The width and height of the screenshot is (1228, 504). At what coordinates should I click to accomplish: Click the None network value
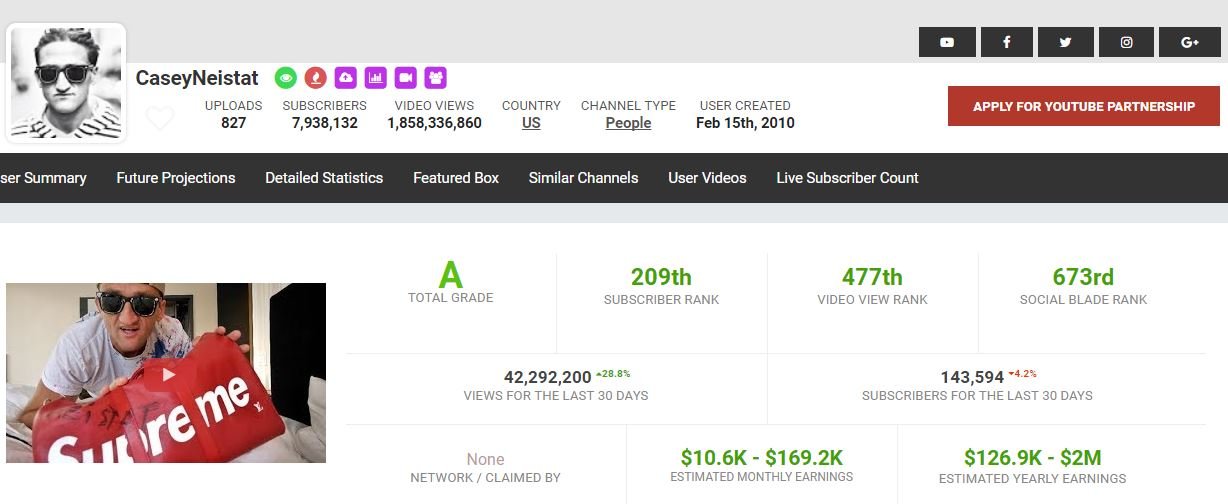click(x=485, y=460)
